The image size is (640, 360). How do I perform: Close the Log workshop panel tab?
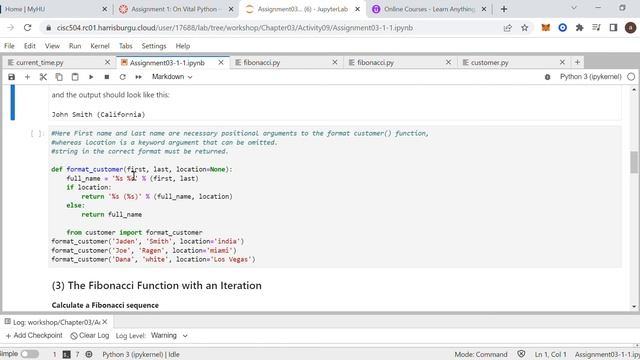click(105, 322)
